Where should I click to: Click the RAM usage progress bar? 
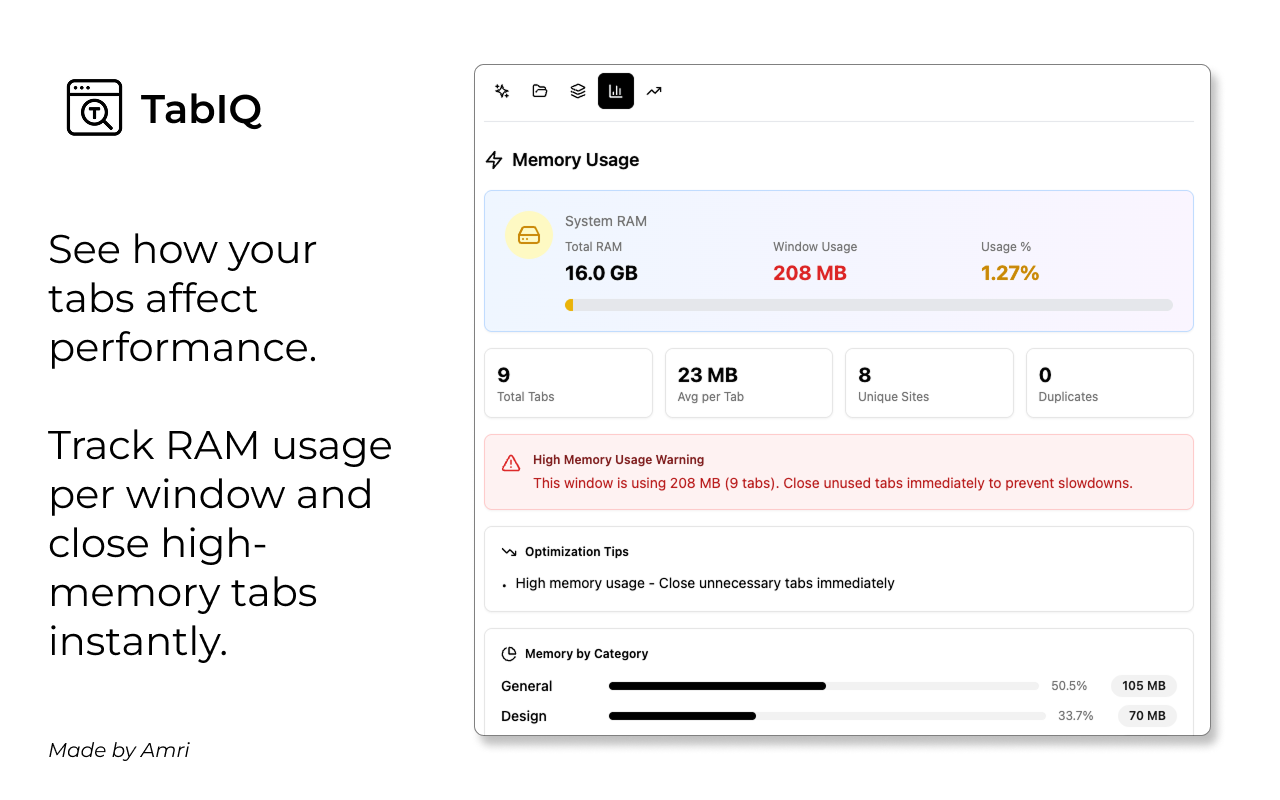tap(869, 305)
